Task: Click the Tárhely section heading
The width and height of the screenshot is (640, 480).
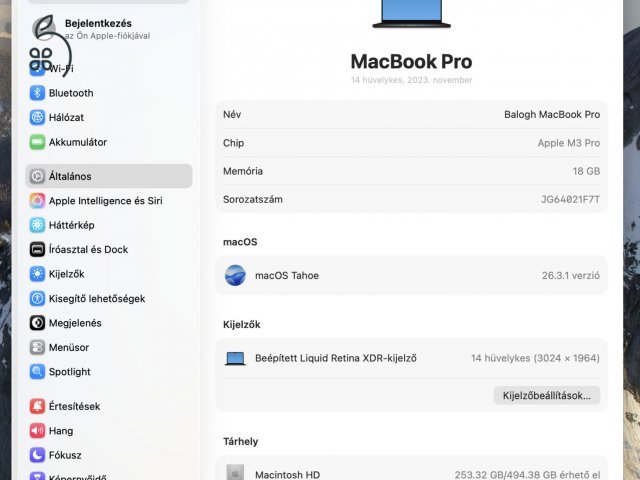Action: click(x=240, y=441)
